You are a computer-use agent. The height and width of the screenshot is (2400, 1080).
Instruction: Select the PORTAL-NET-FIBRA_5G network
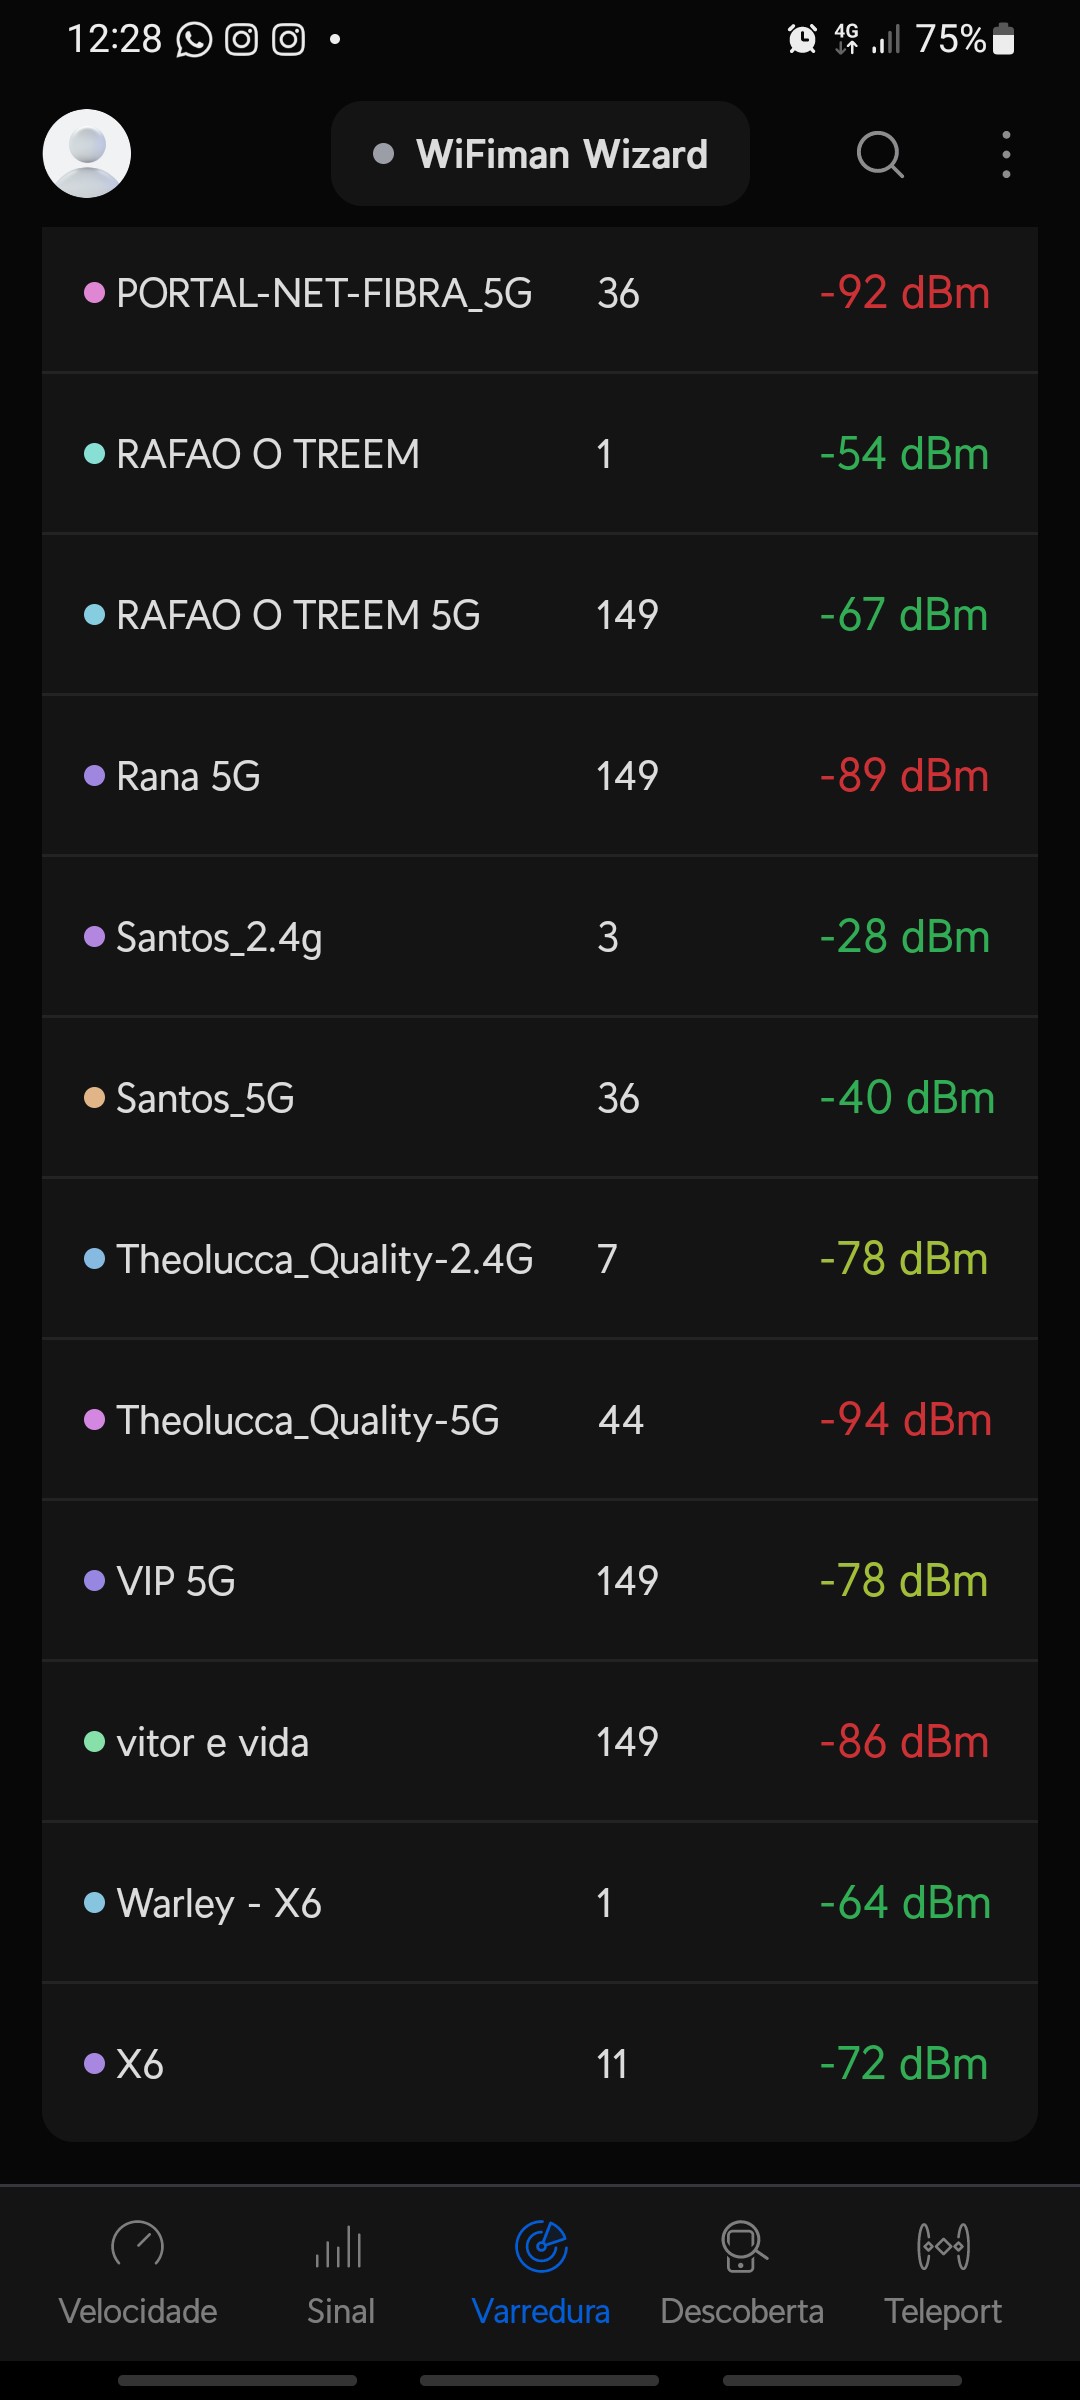(540, 294)
